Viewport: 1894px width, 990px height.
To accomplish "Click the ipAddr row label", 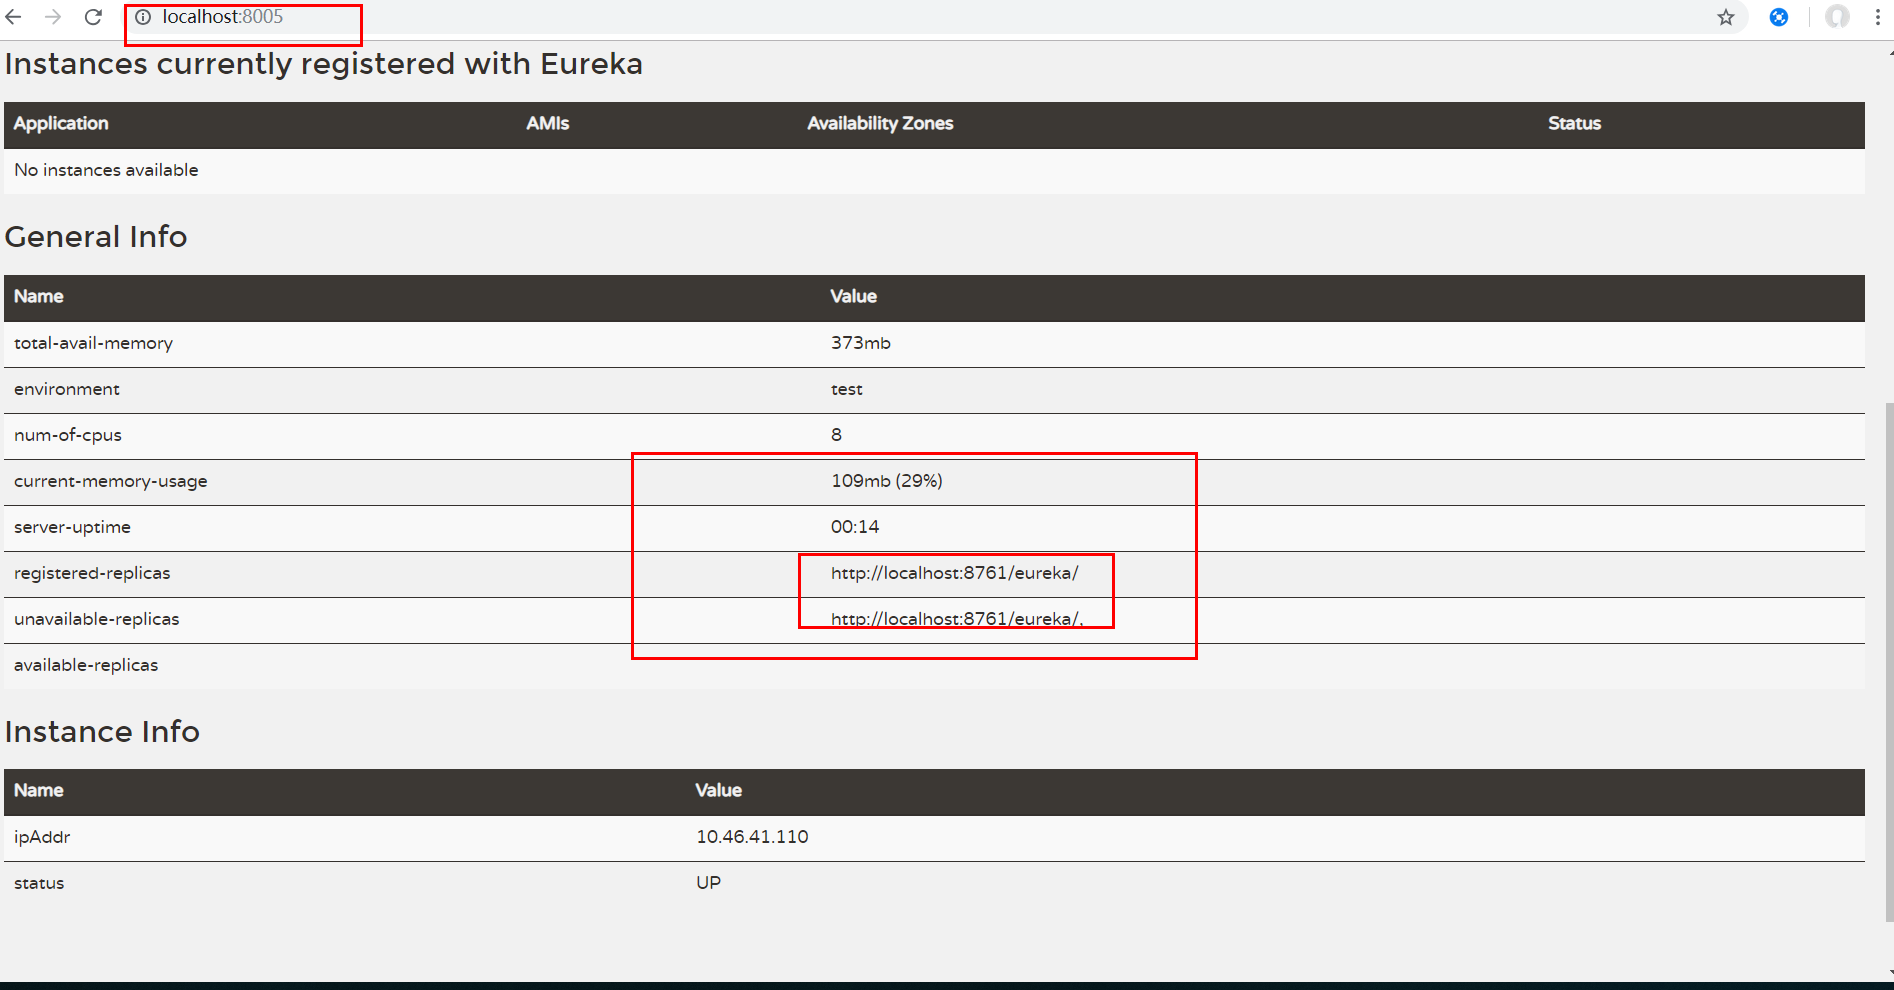I will point(42,837).
